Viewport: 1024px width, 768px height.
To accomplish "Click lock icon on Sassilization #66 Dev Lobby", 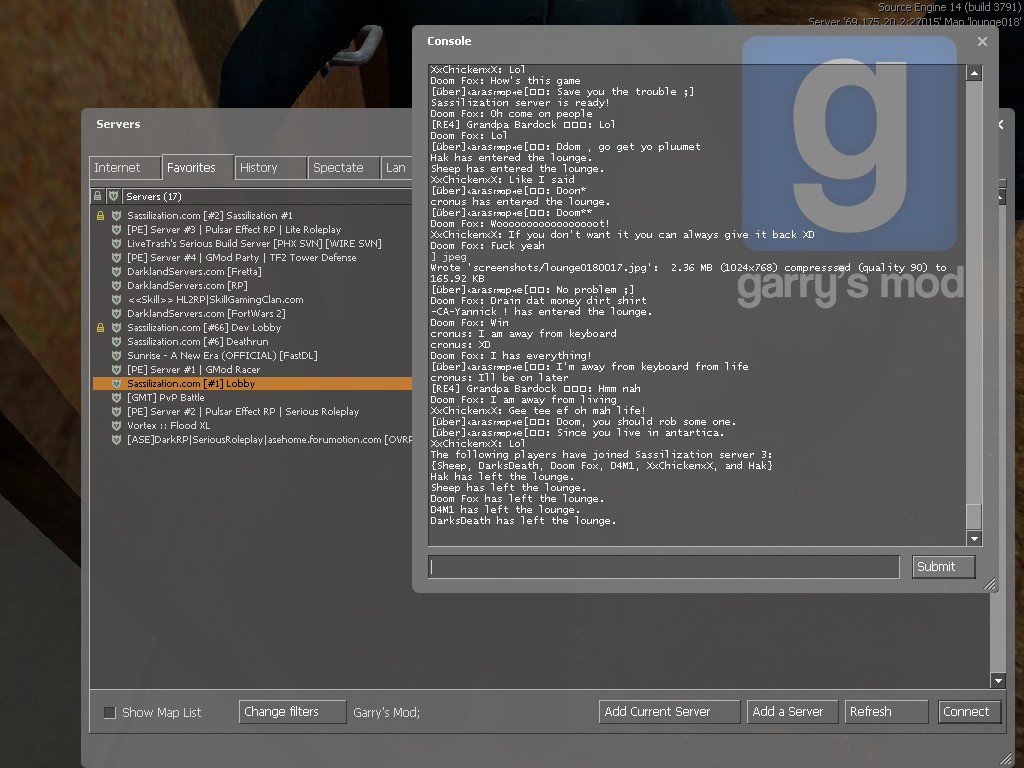I will tap(99, 328).
